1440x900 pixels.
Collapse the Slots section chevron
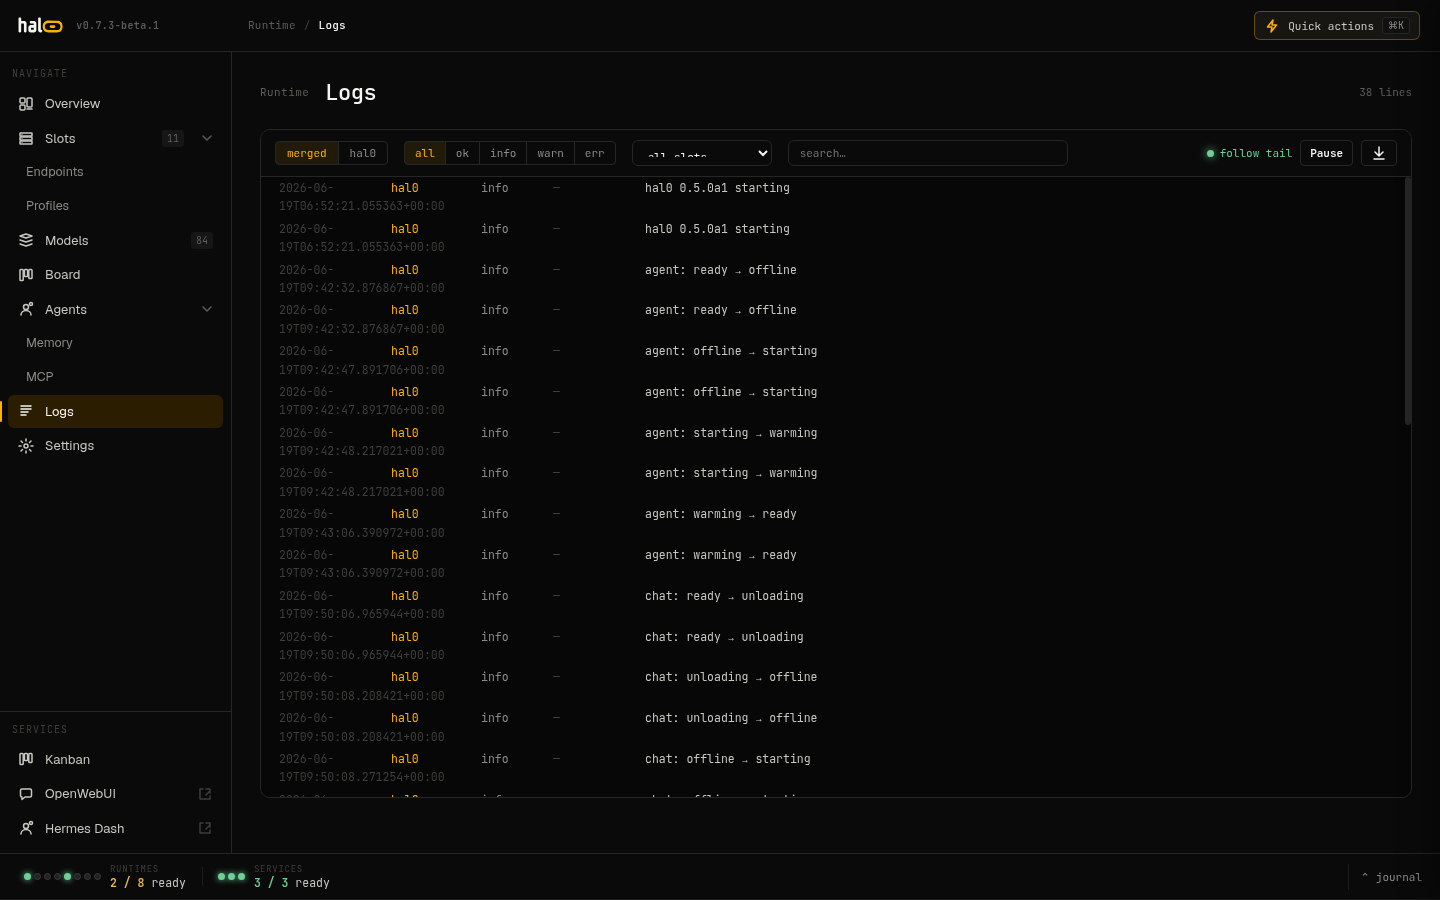[207, 138]
